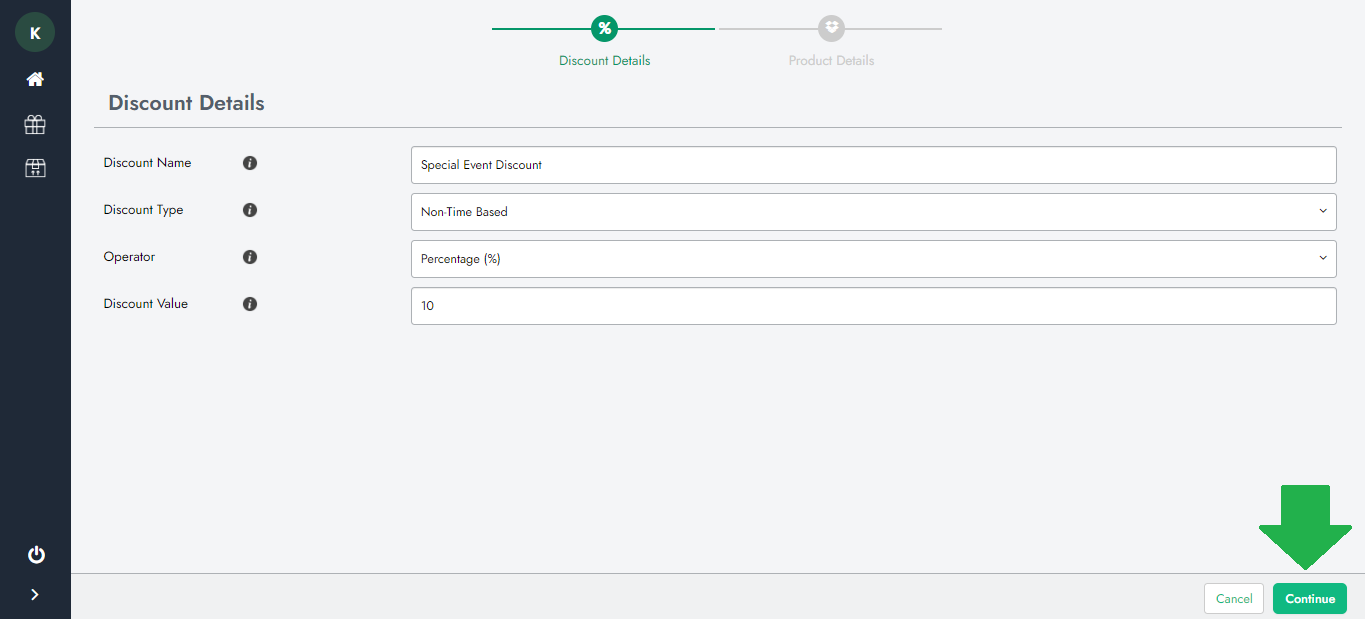The width and height of the screenshot is (1365, 619).
Task: Click the power logout icon
Action: (x=36, y=555)
